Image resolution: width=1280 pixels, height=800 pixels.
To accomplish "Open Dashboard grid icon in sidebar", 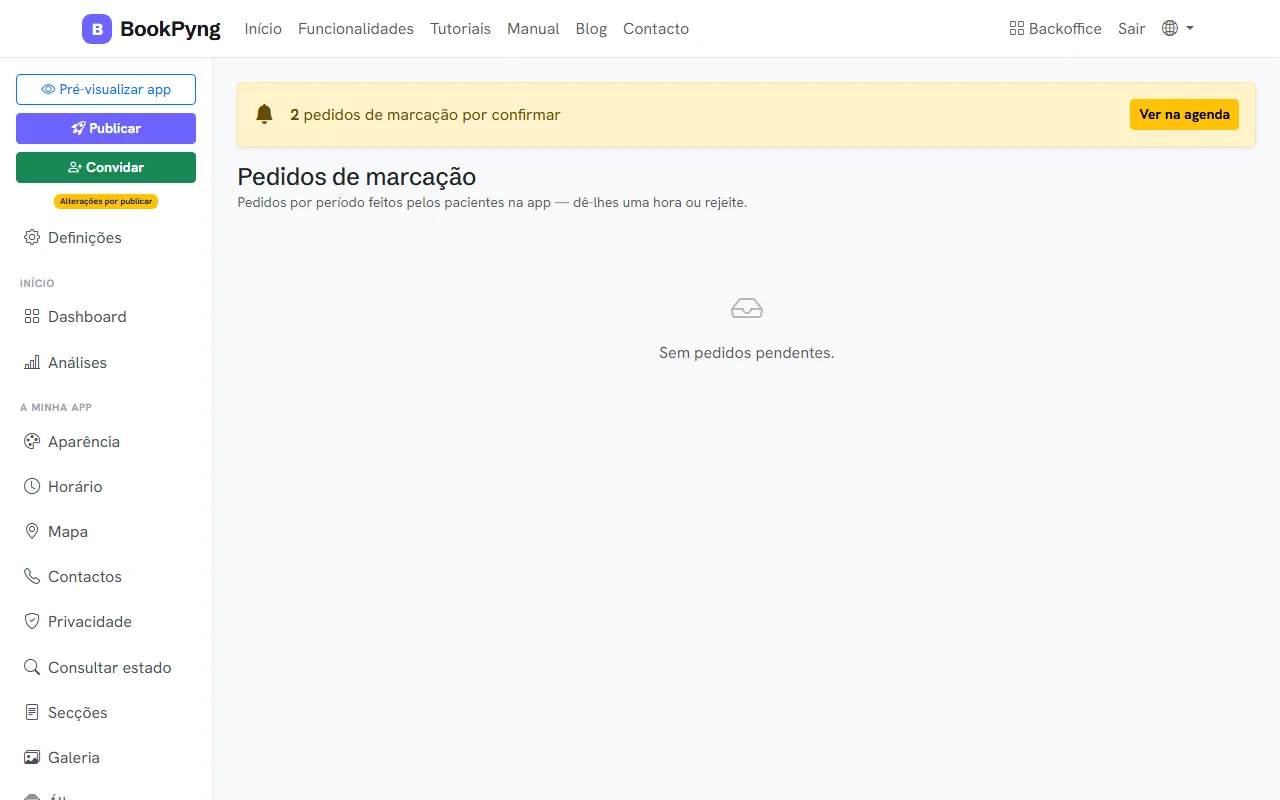I will pos(32,316).
